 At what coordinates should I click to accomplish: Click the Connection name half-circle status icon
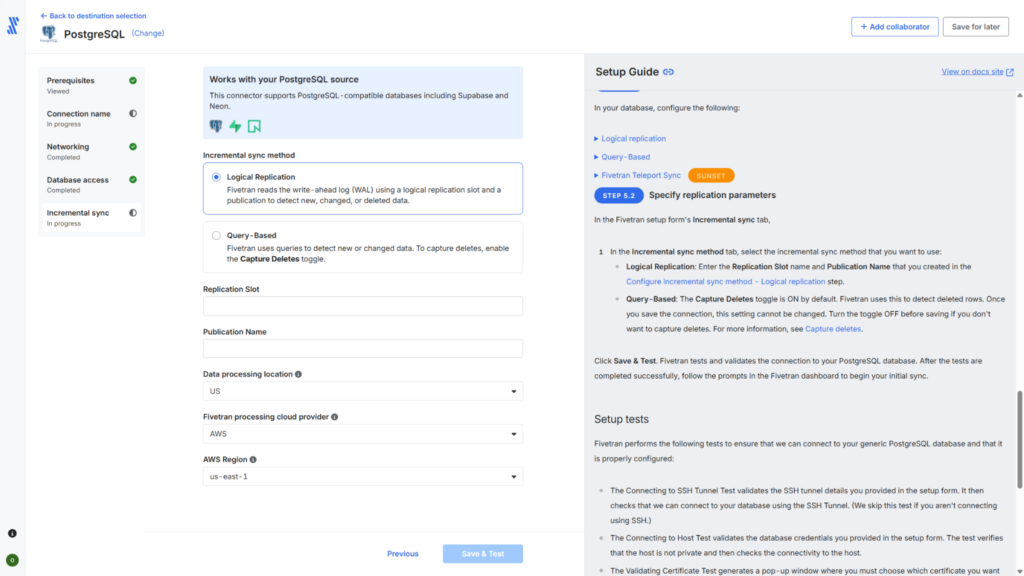tap(133, 114)
